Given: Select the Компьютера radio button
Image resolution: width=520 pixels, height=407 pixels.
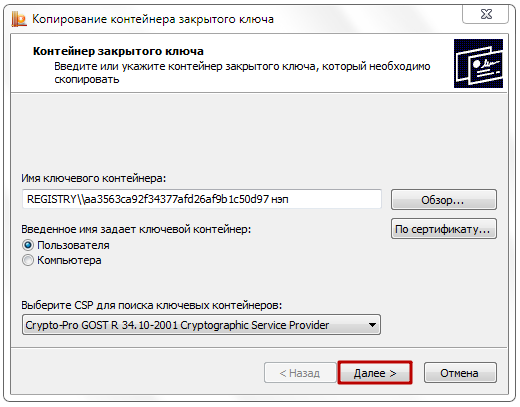Looking at the screenshot, I should 28,260.
